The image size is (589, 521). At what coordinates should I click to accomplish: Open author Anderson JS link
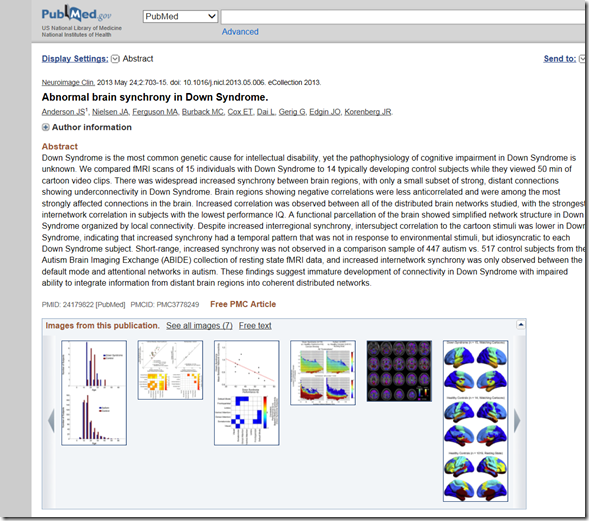point(63,112)
